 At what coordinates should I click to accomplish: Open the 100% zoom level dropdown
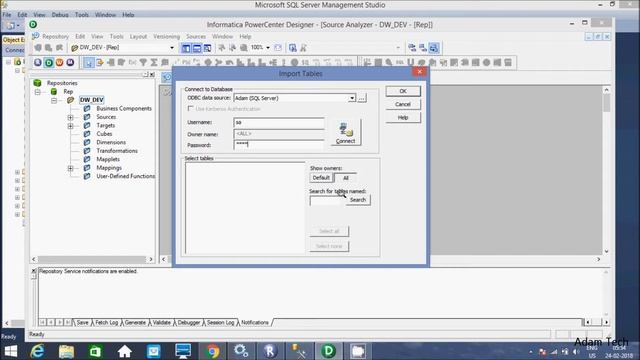[x=268, y=48]
